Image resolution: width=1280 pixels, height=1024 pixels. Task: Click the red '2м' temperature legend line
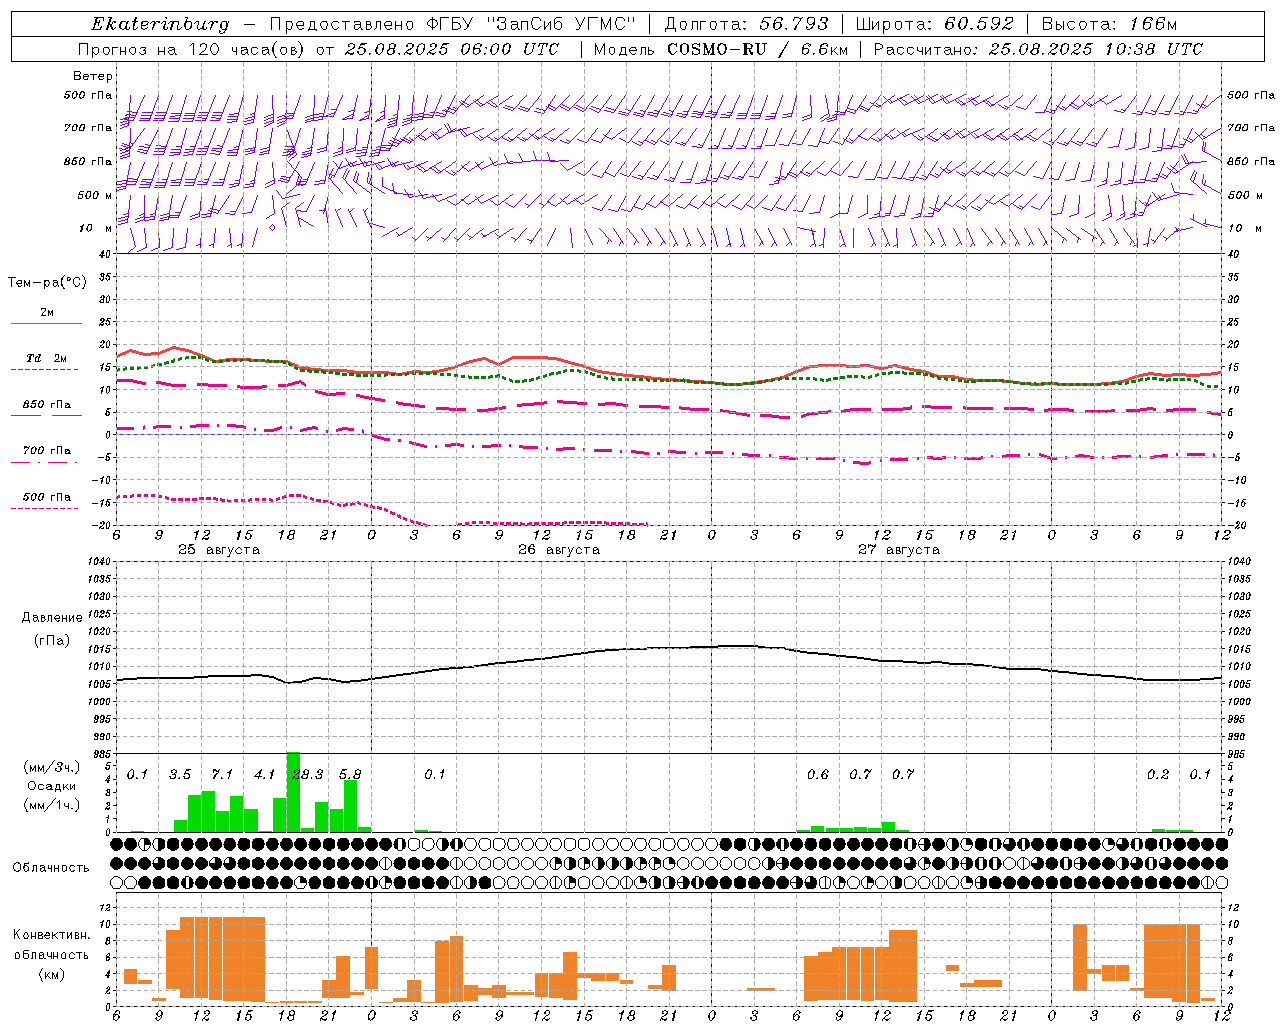point(46,323)
